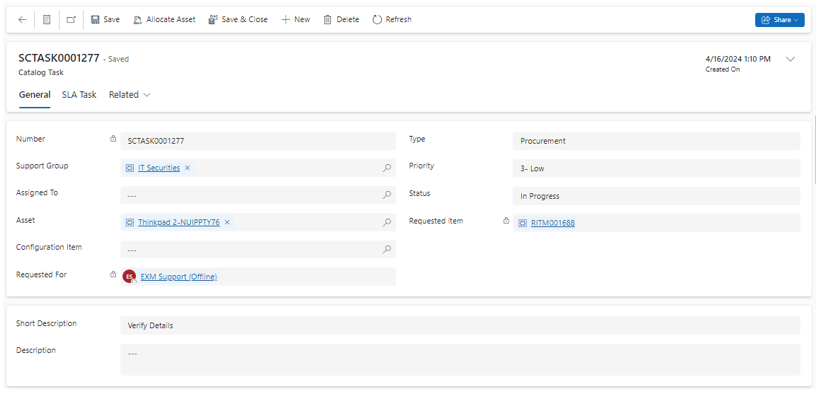Expand the header chevron beside Created On
The image size is (818, 396).
click(x=790, y=59)
